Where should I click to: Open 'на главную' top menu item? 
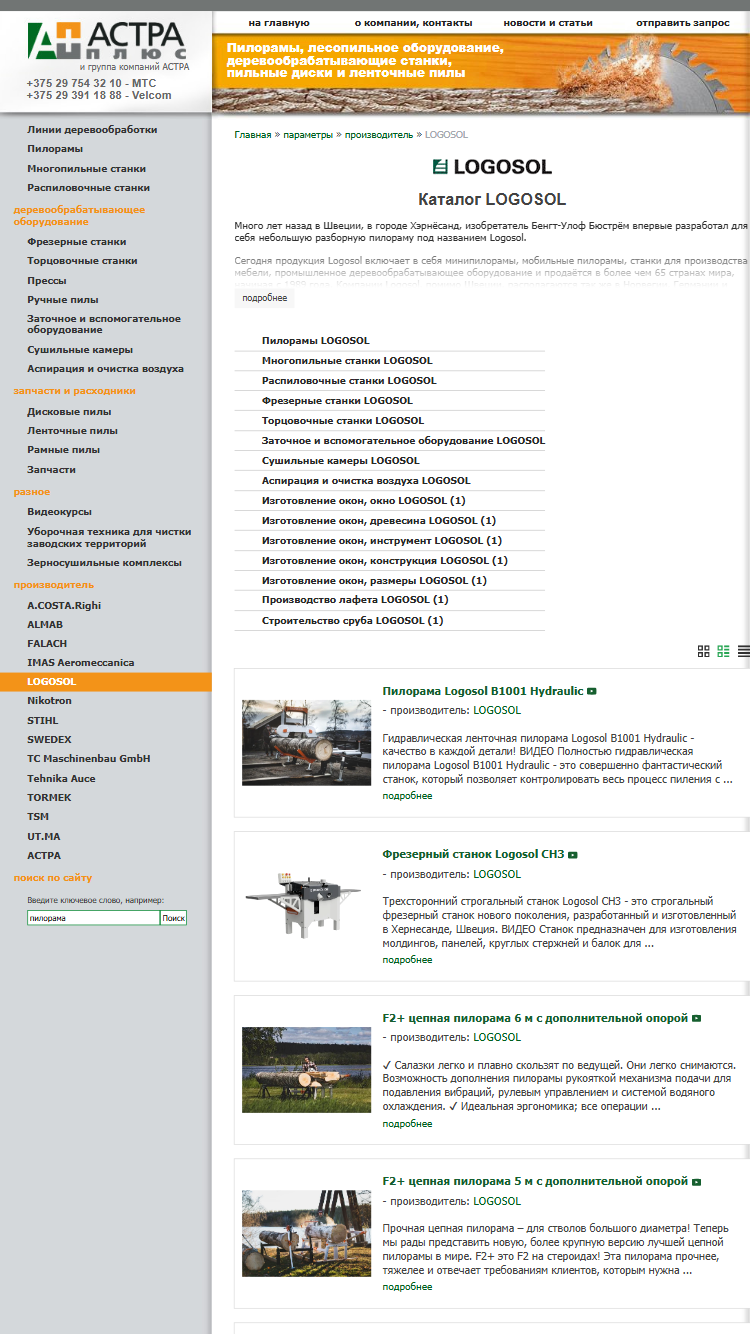click(x=279, y=22)
